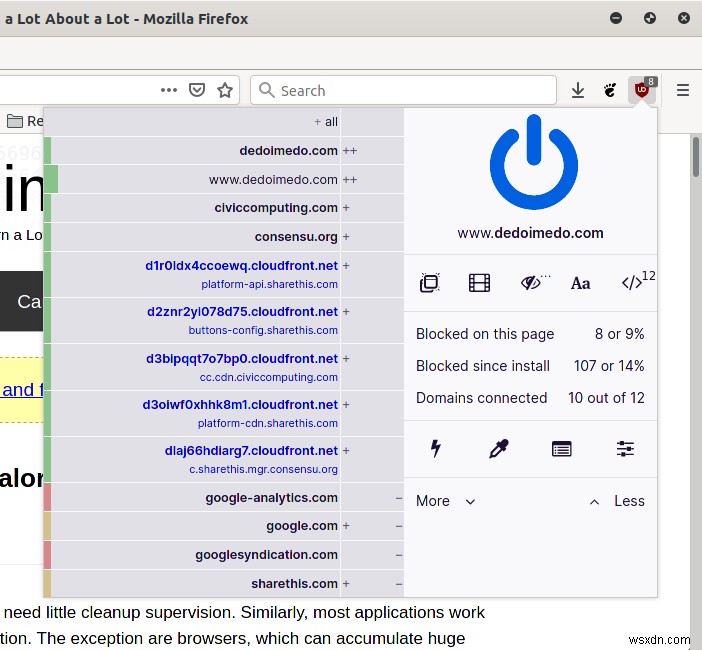The height and width of the screenshot is (650, 702).
Task: Open the bookmarks toolbar folder
Action: [25, 121]
